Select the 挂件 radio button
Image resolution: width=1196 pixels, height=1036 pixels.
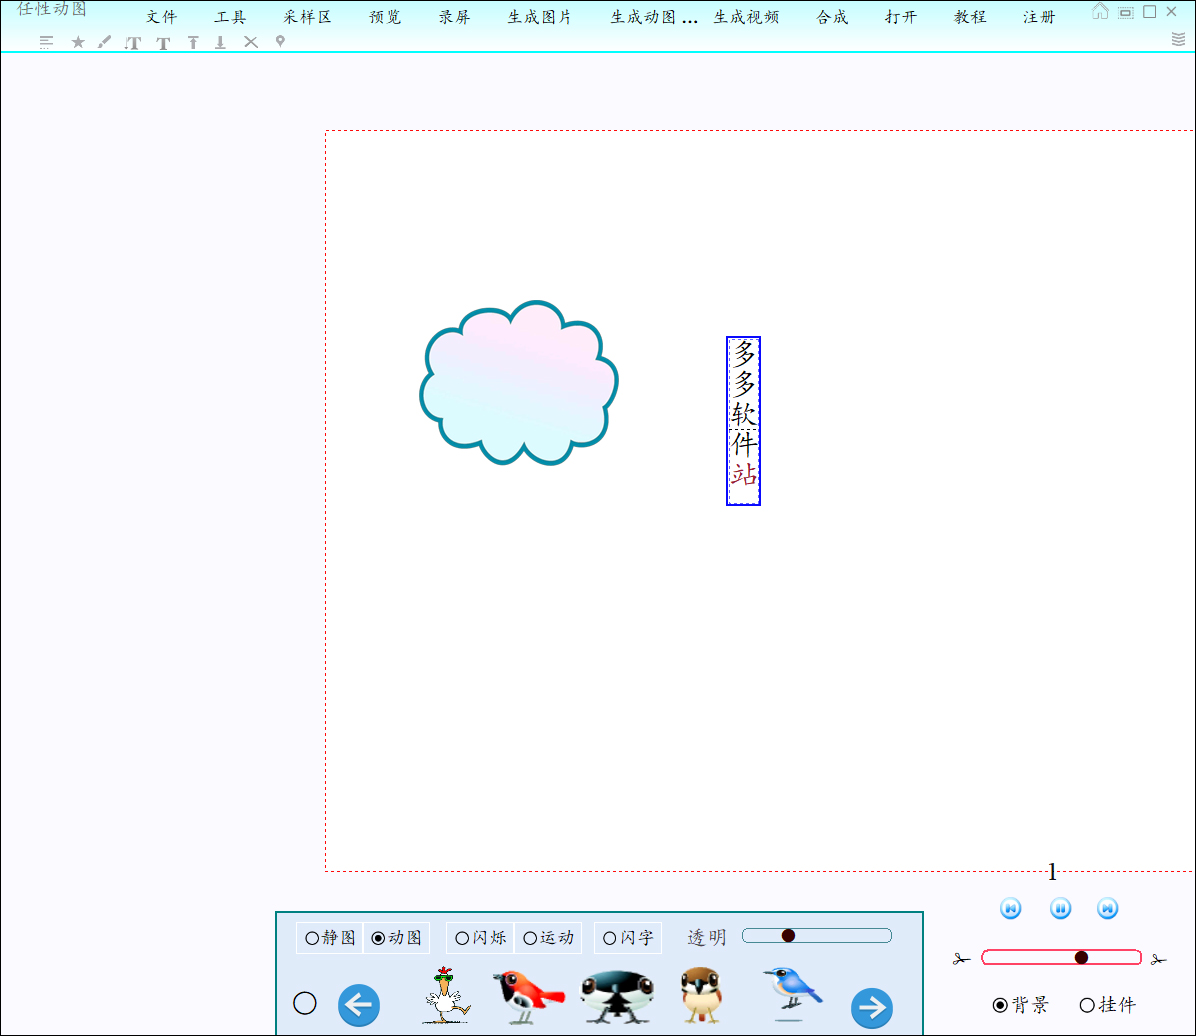coord(1108,1005)
